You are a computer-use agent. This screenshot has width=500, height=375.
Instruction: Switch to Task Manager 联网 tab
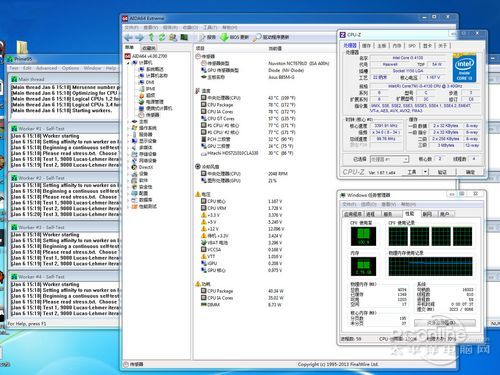click(427, 214)
